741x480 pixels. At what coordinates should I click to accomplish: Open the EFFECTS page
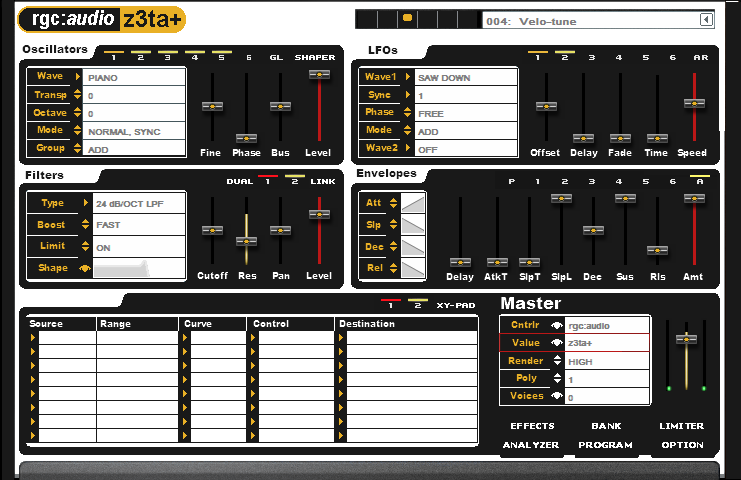532,426
